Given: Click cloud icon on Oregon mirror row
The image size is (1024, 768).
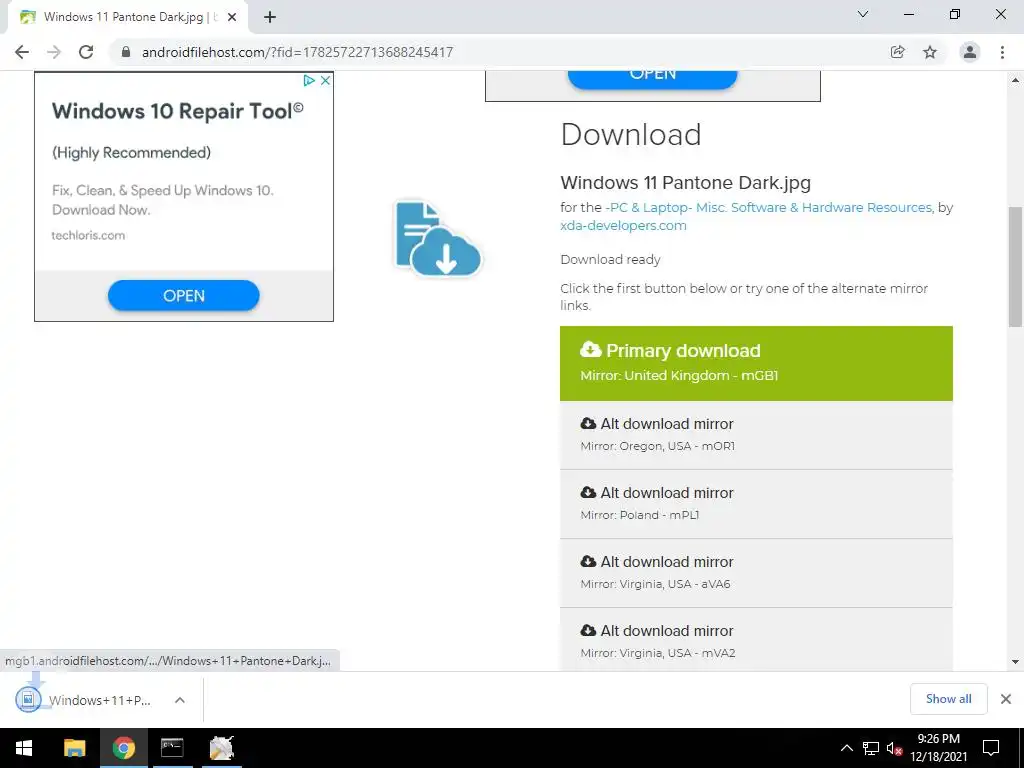Looking at the screenshot, I should (x=588, y=423).
